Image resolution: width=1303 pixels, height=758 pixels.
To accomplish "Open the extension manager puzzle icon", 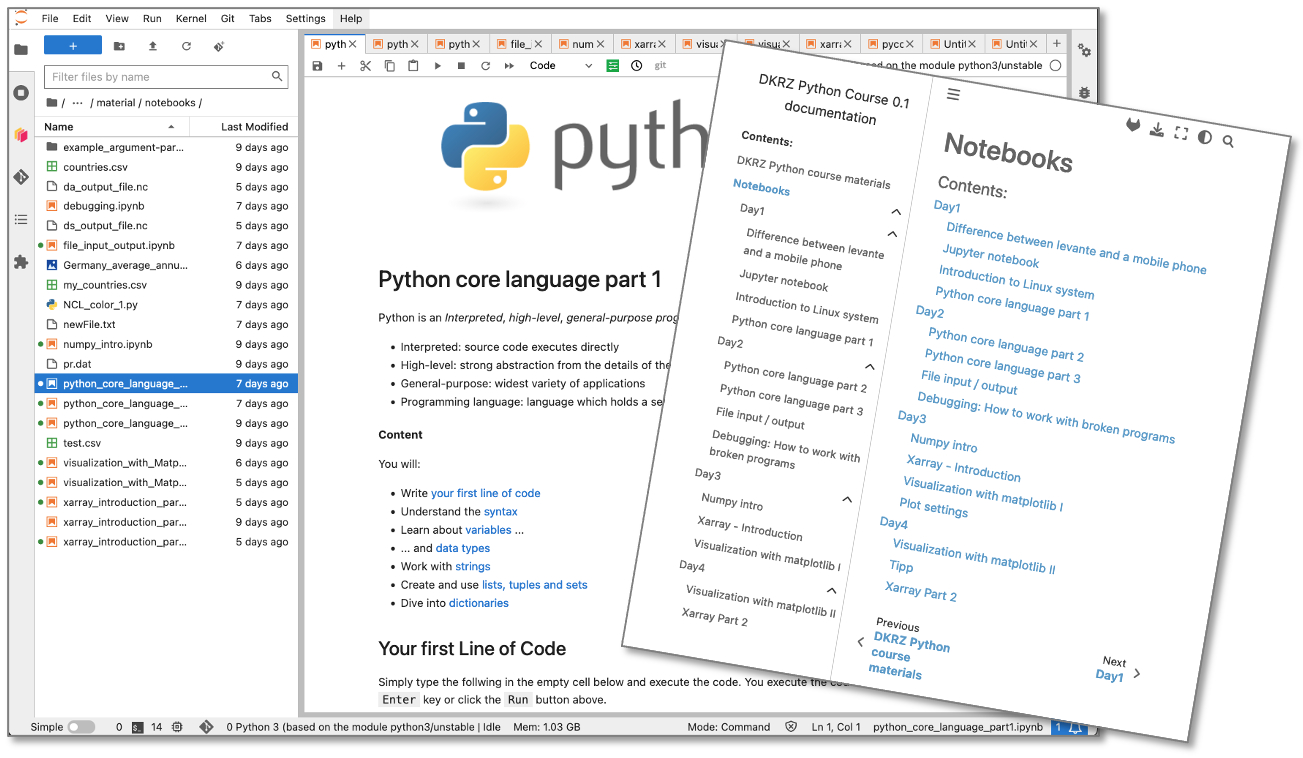I will pyautogui.click(x=20, y=262).
